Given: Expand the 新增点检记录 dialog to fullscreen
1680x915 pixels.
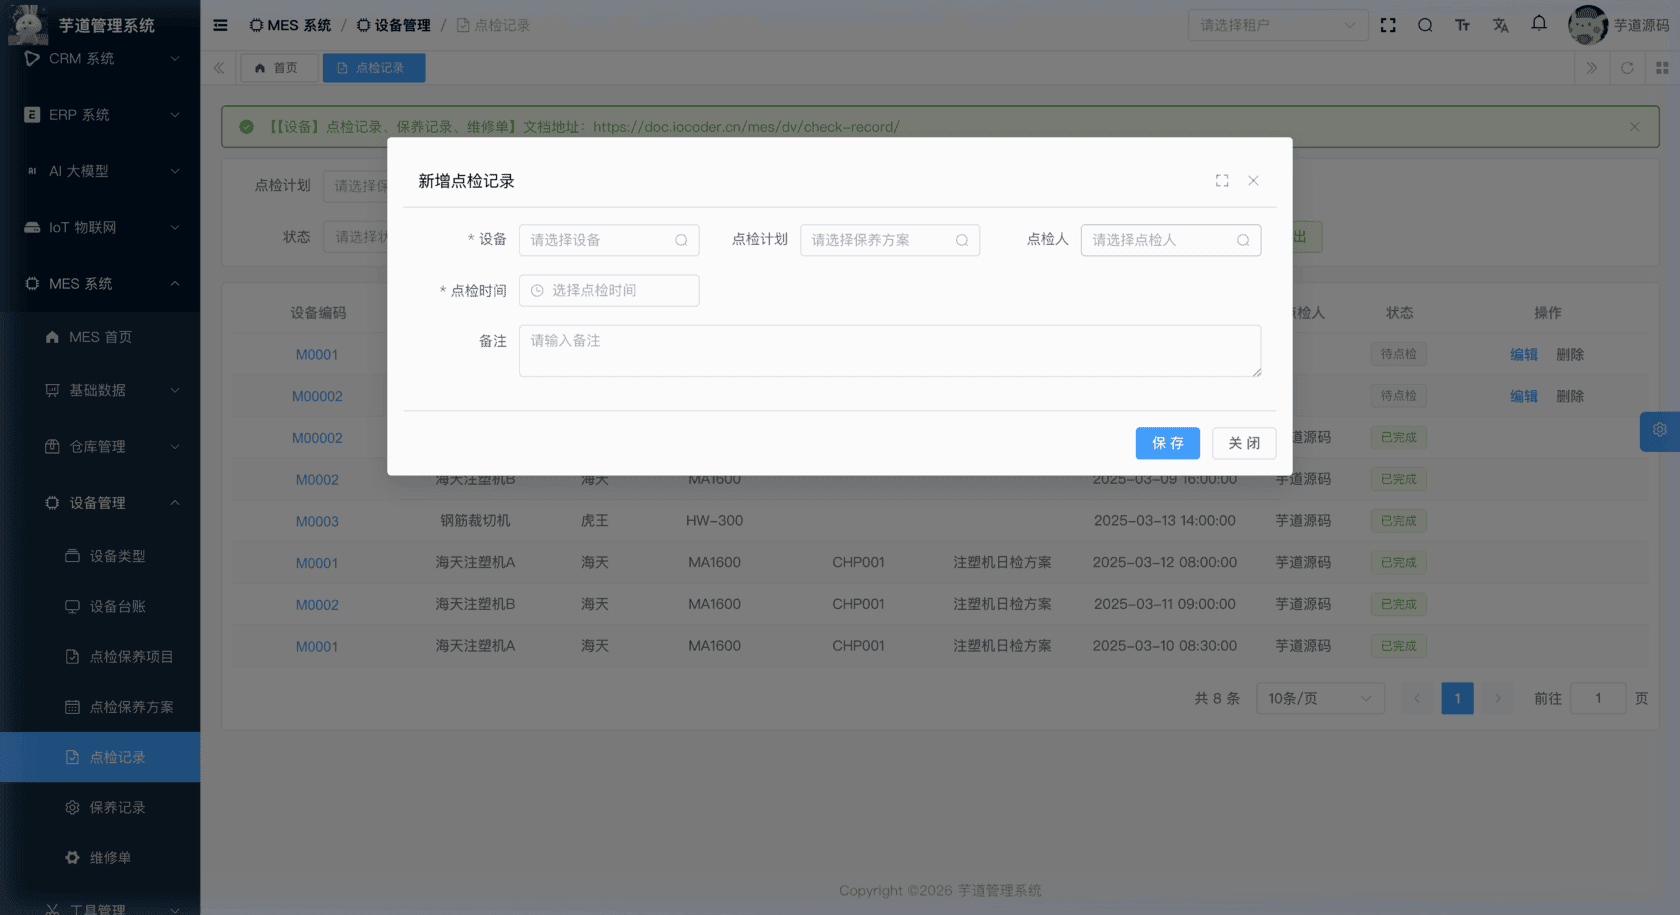Looking at the screenshot, I should point(1221,180).
